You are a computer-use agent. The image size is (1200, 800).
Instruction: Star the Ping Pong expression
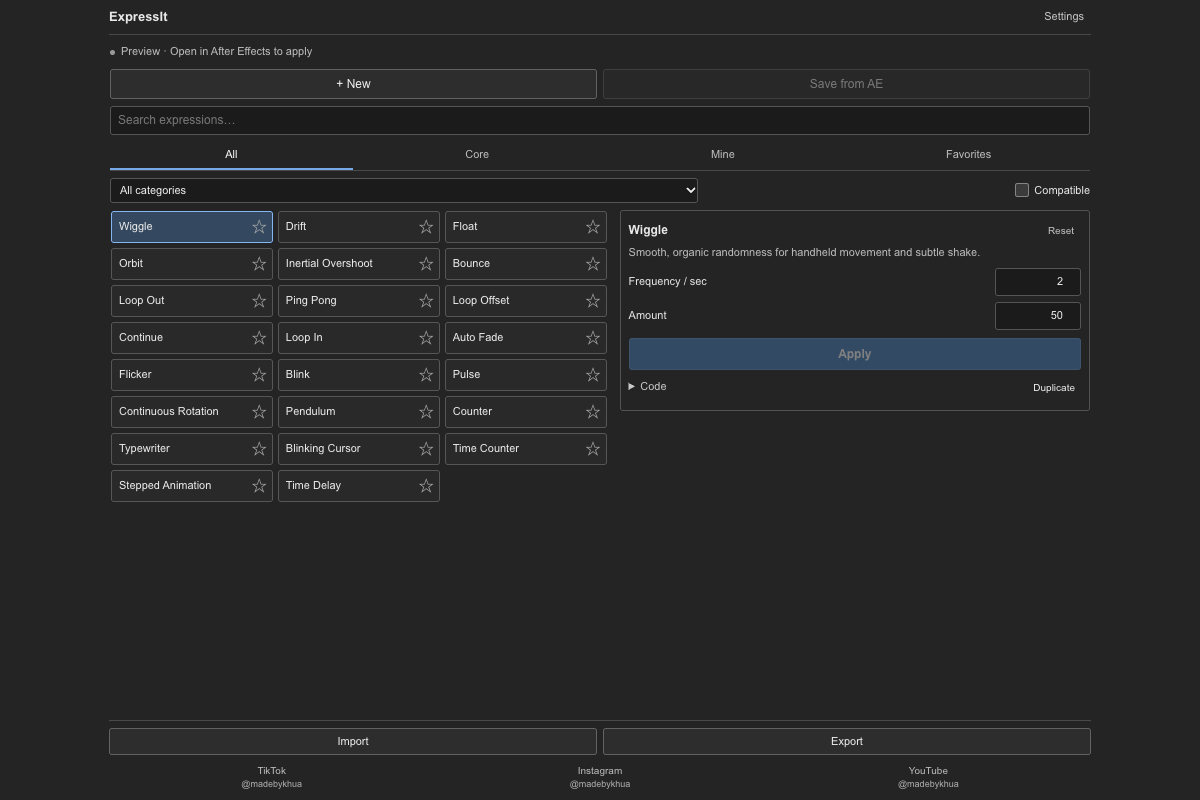[426, 301]
